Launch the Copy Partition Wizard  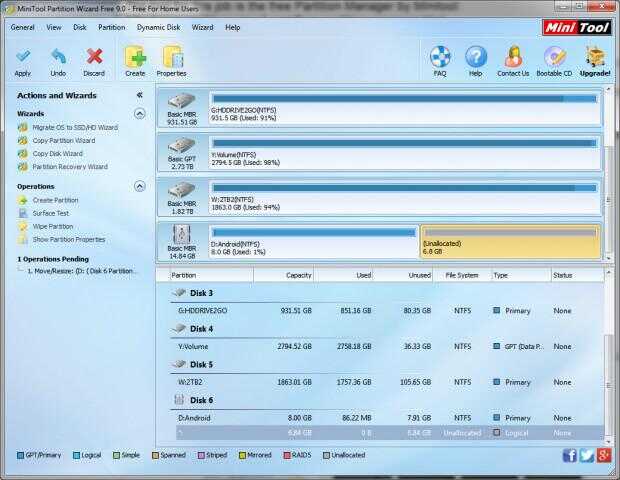64,140
